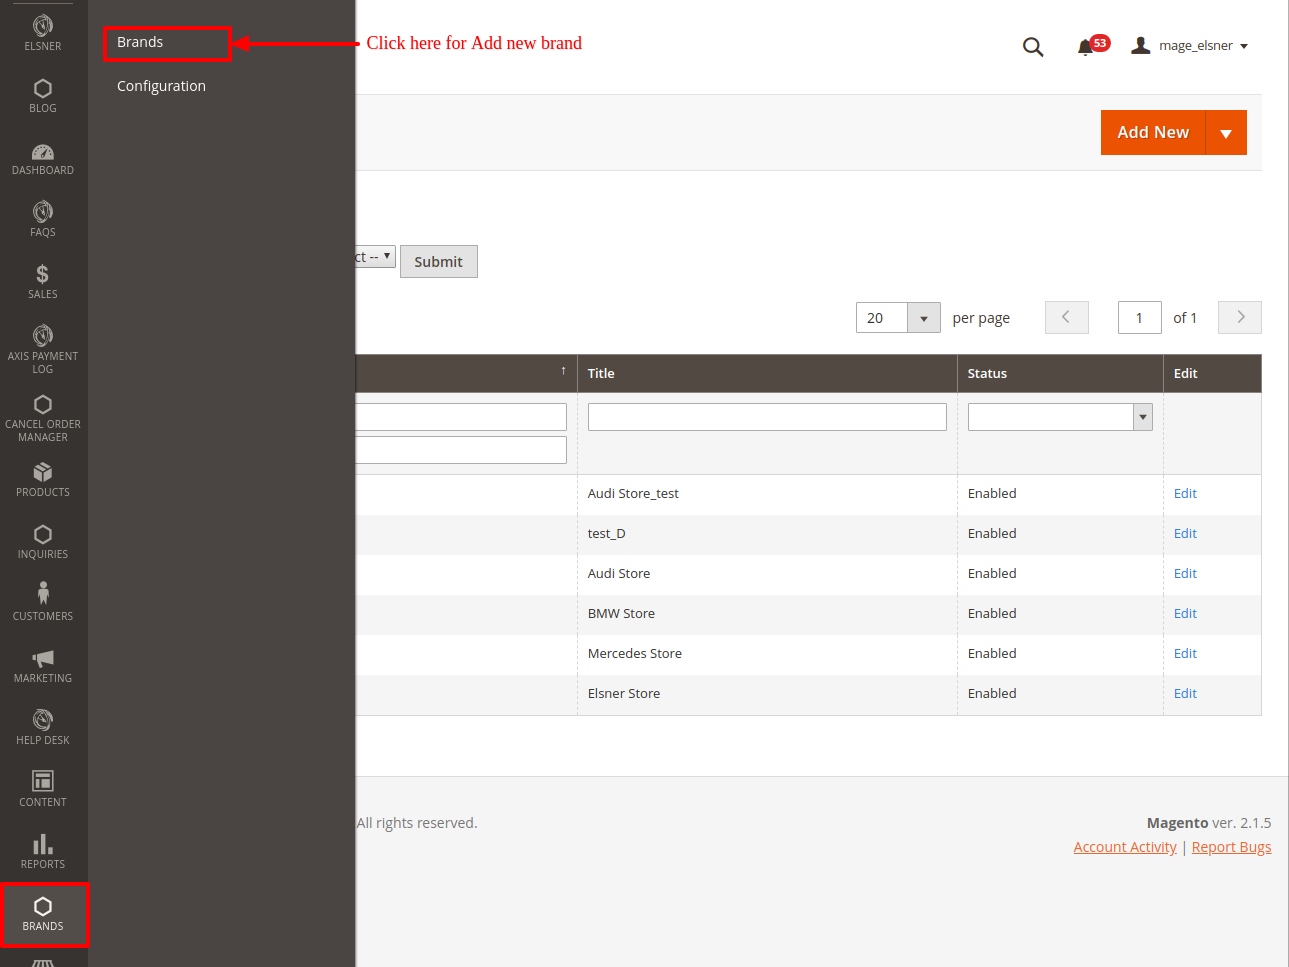Image resolution: width=1289 pixels, height=967 pixels.
Task: Click the Sales dollar icon
Action: (x=43, y=274)
